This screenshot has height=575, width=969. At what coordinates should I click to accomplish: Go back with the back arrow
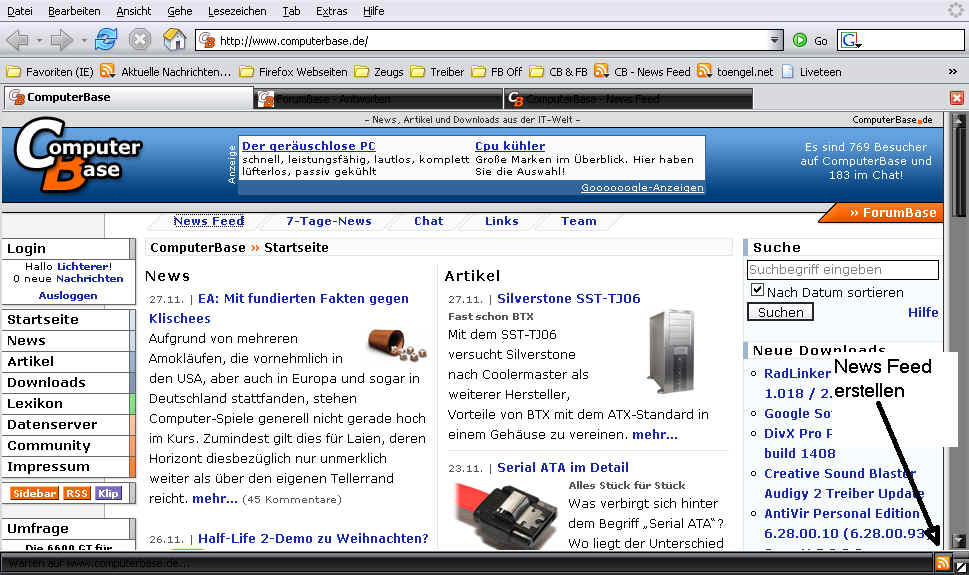pyautogui.click(x=17, y=41)
